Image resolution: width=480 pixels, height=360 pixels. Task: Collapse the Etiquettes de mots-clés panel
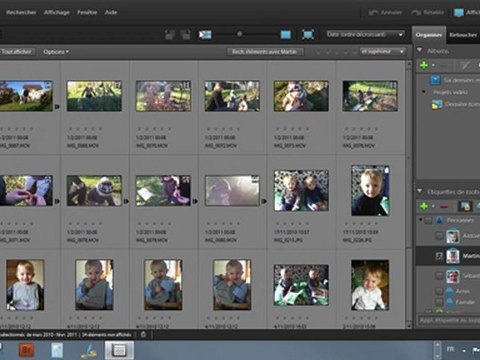[x=420, y=191]
